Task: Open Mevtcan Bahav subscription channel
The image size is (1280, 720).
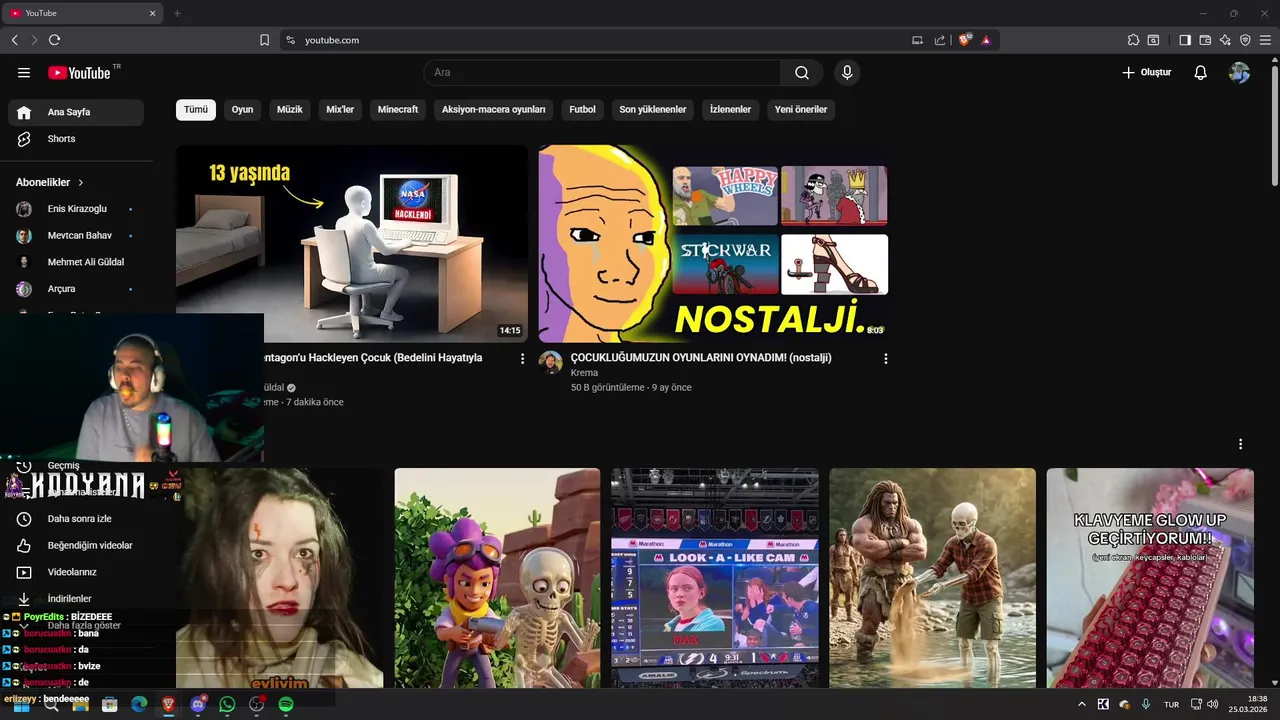Action: (x=76, y=236)
